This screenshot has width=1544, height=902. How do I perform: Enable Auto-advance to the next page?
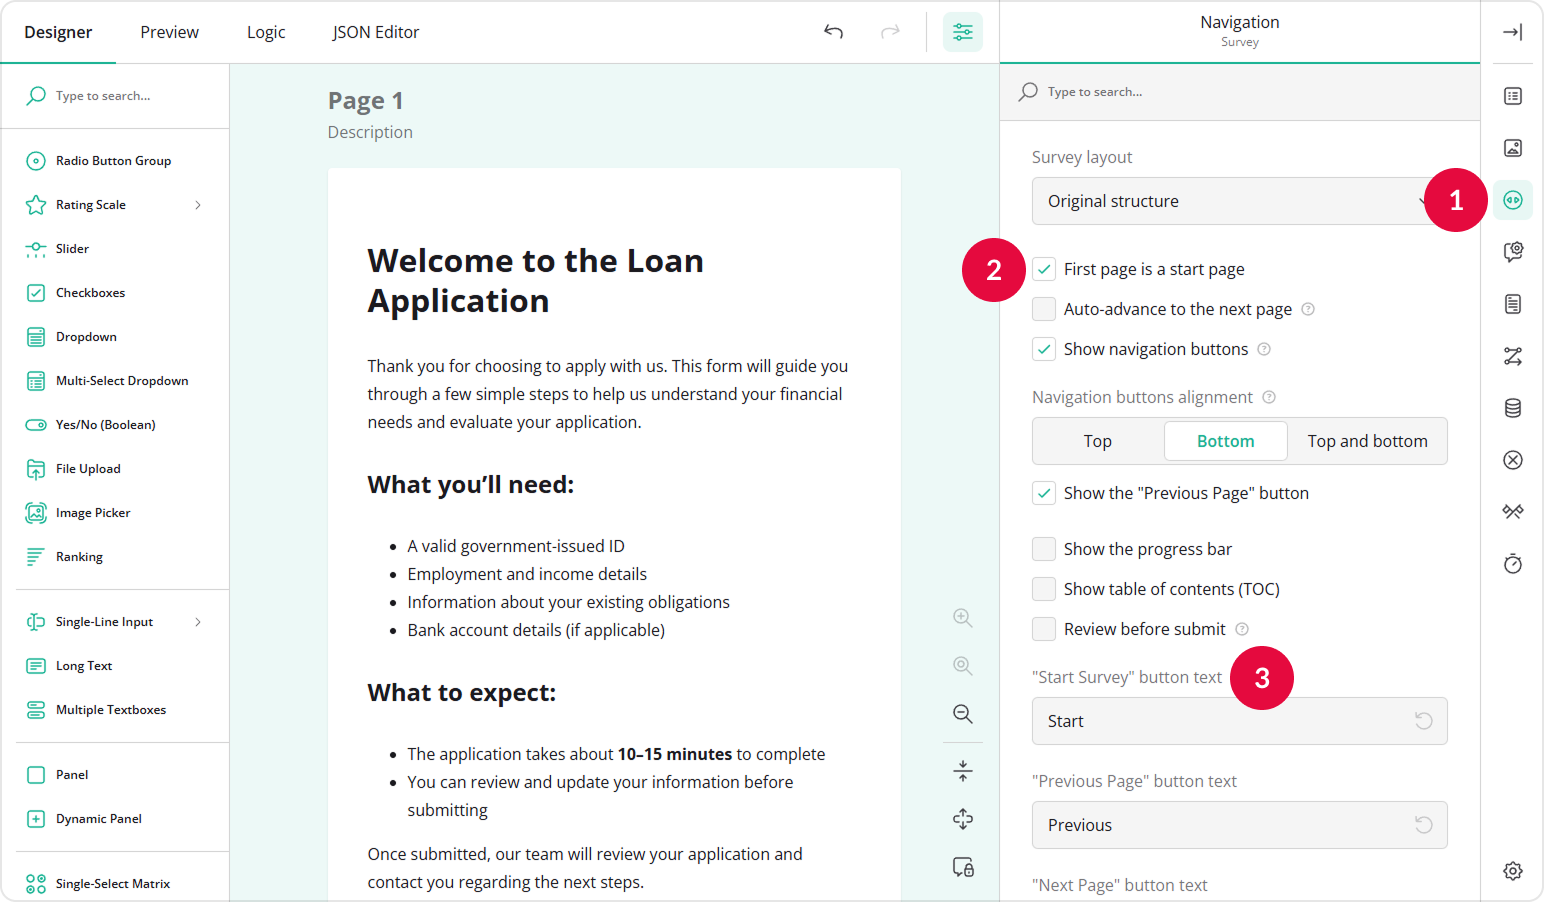pos(1044,308)
